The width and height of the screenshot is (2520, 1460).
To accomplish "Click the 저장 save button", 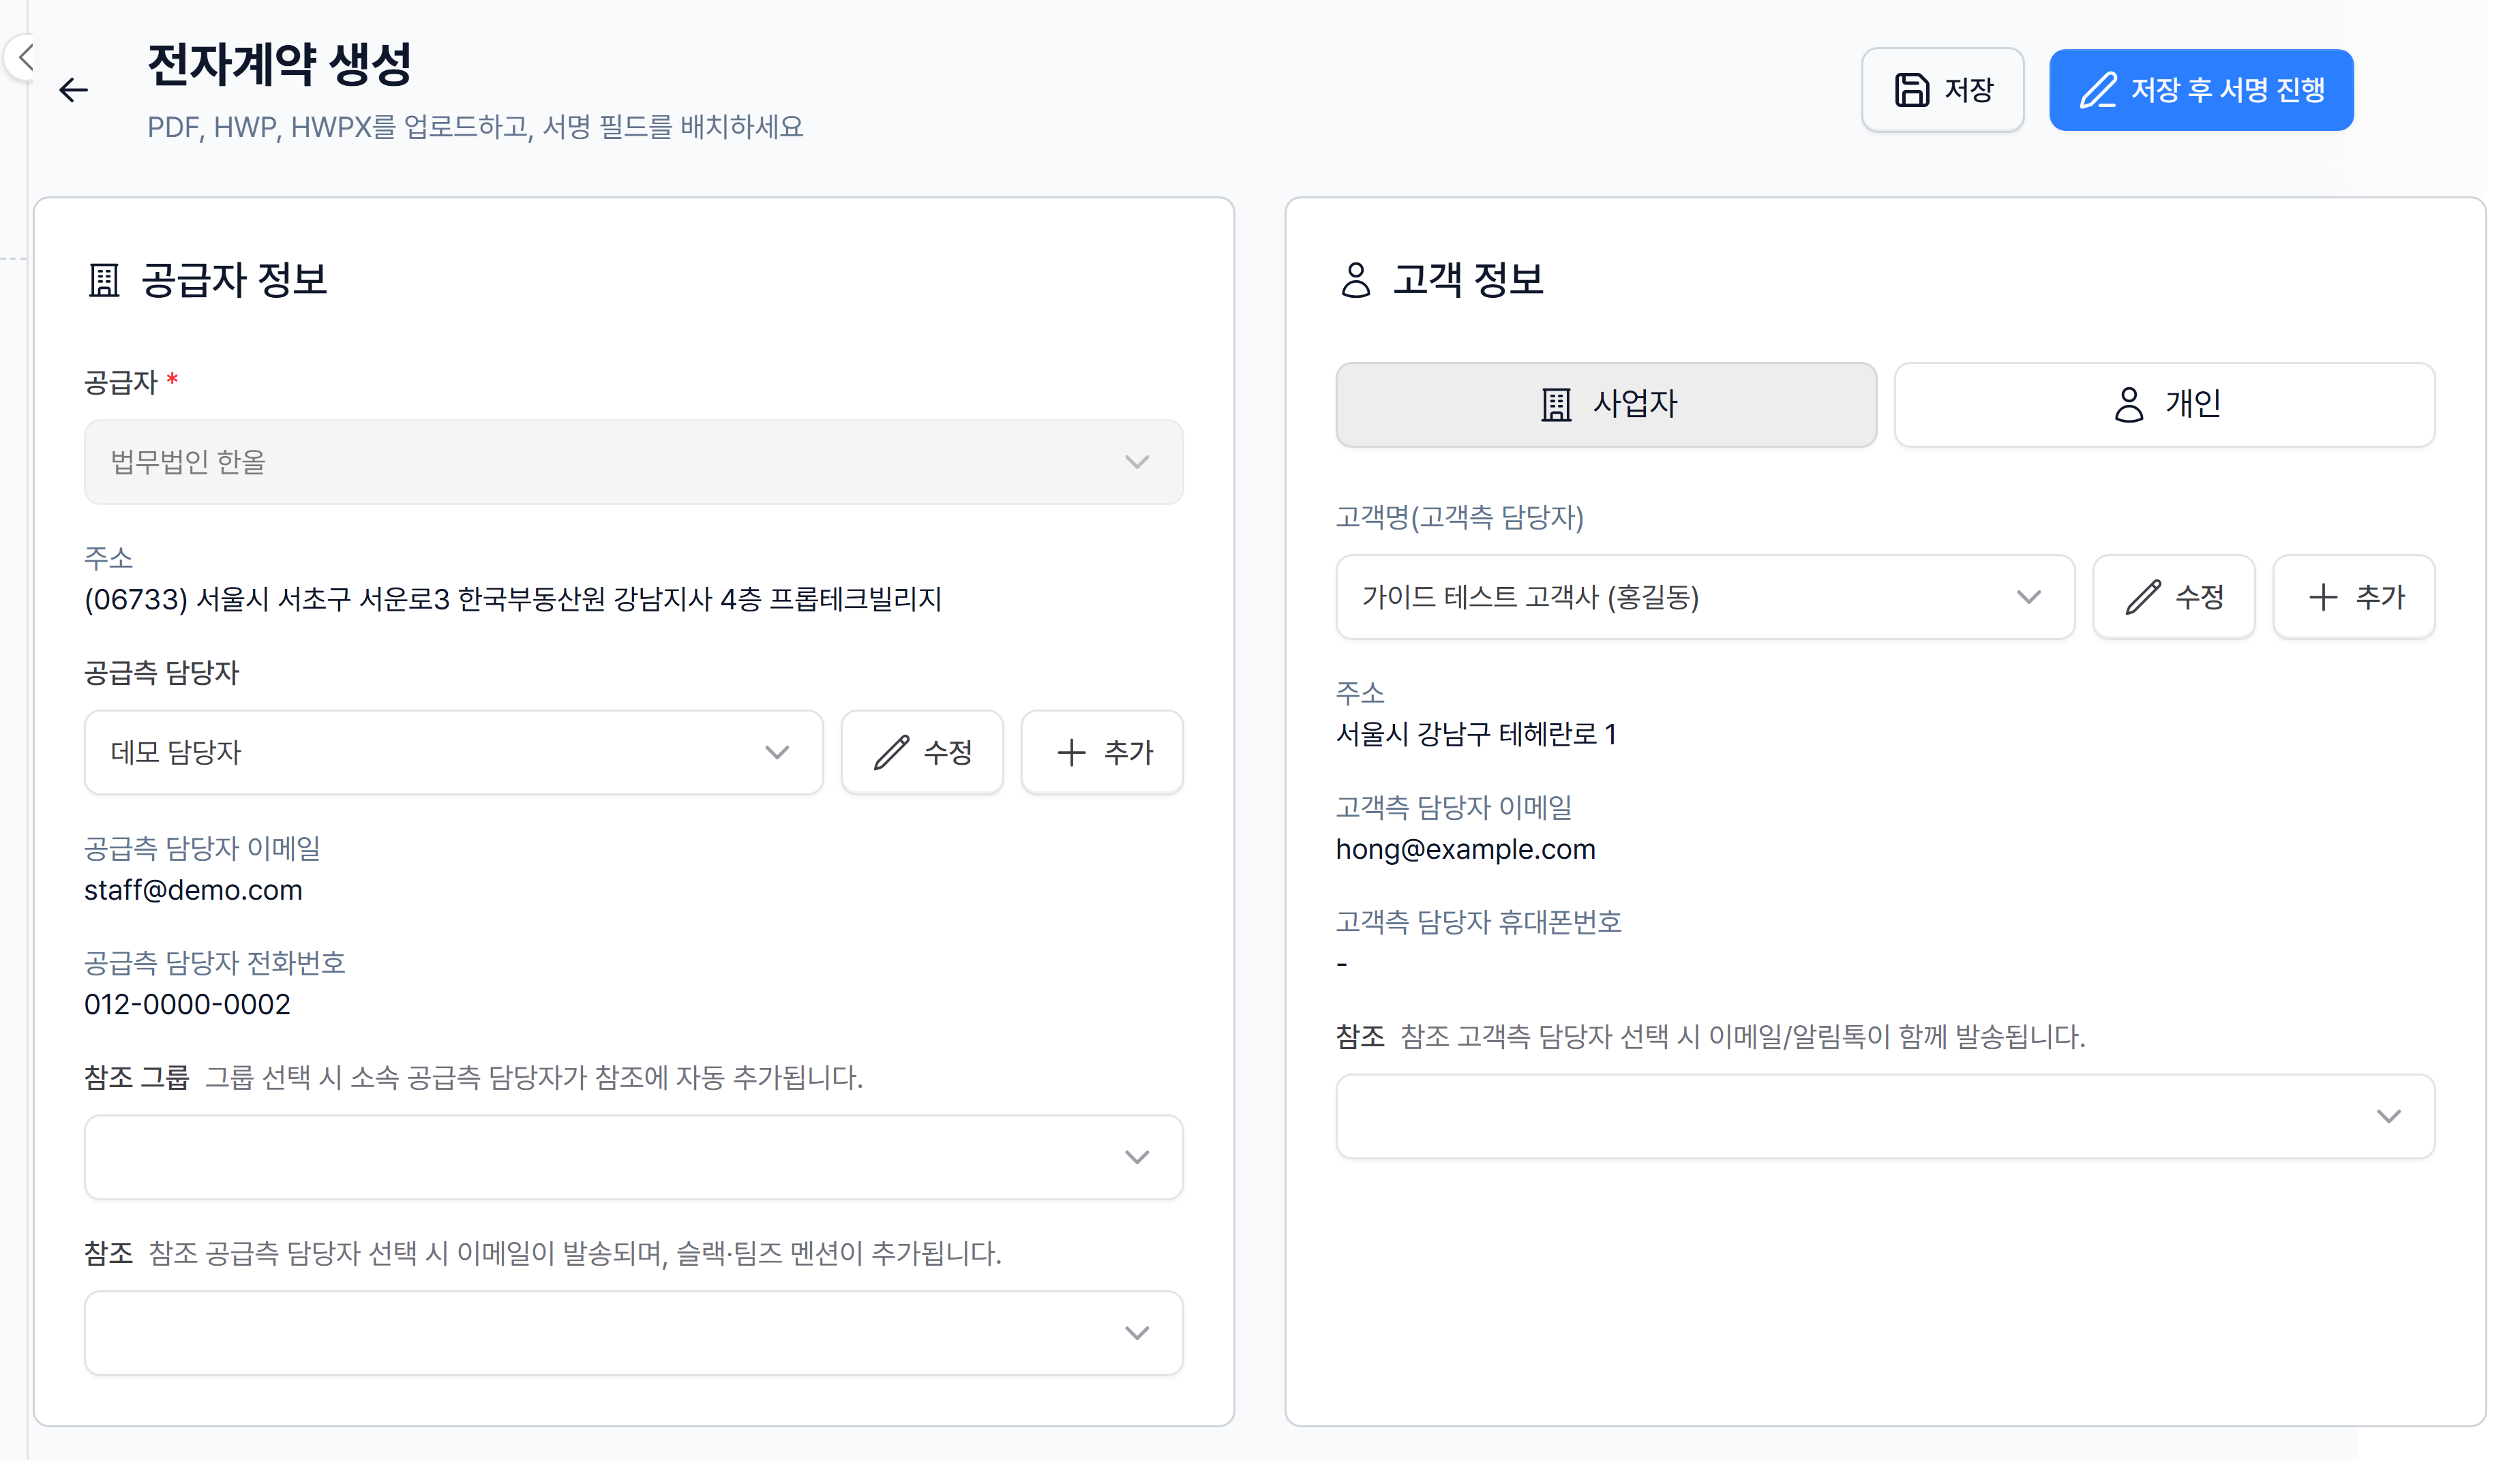I will [1942, 90].
